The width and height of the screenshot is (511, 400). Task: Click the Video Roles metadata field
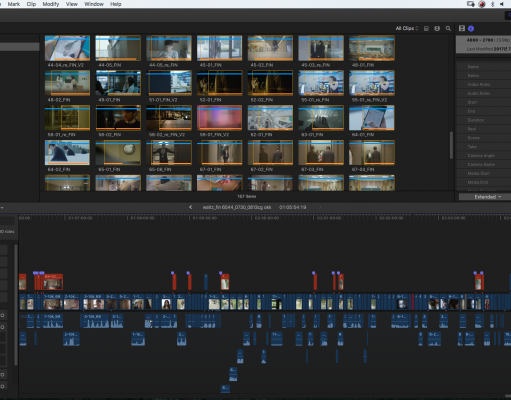pos(484,85)
